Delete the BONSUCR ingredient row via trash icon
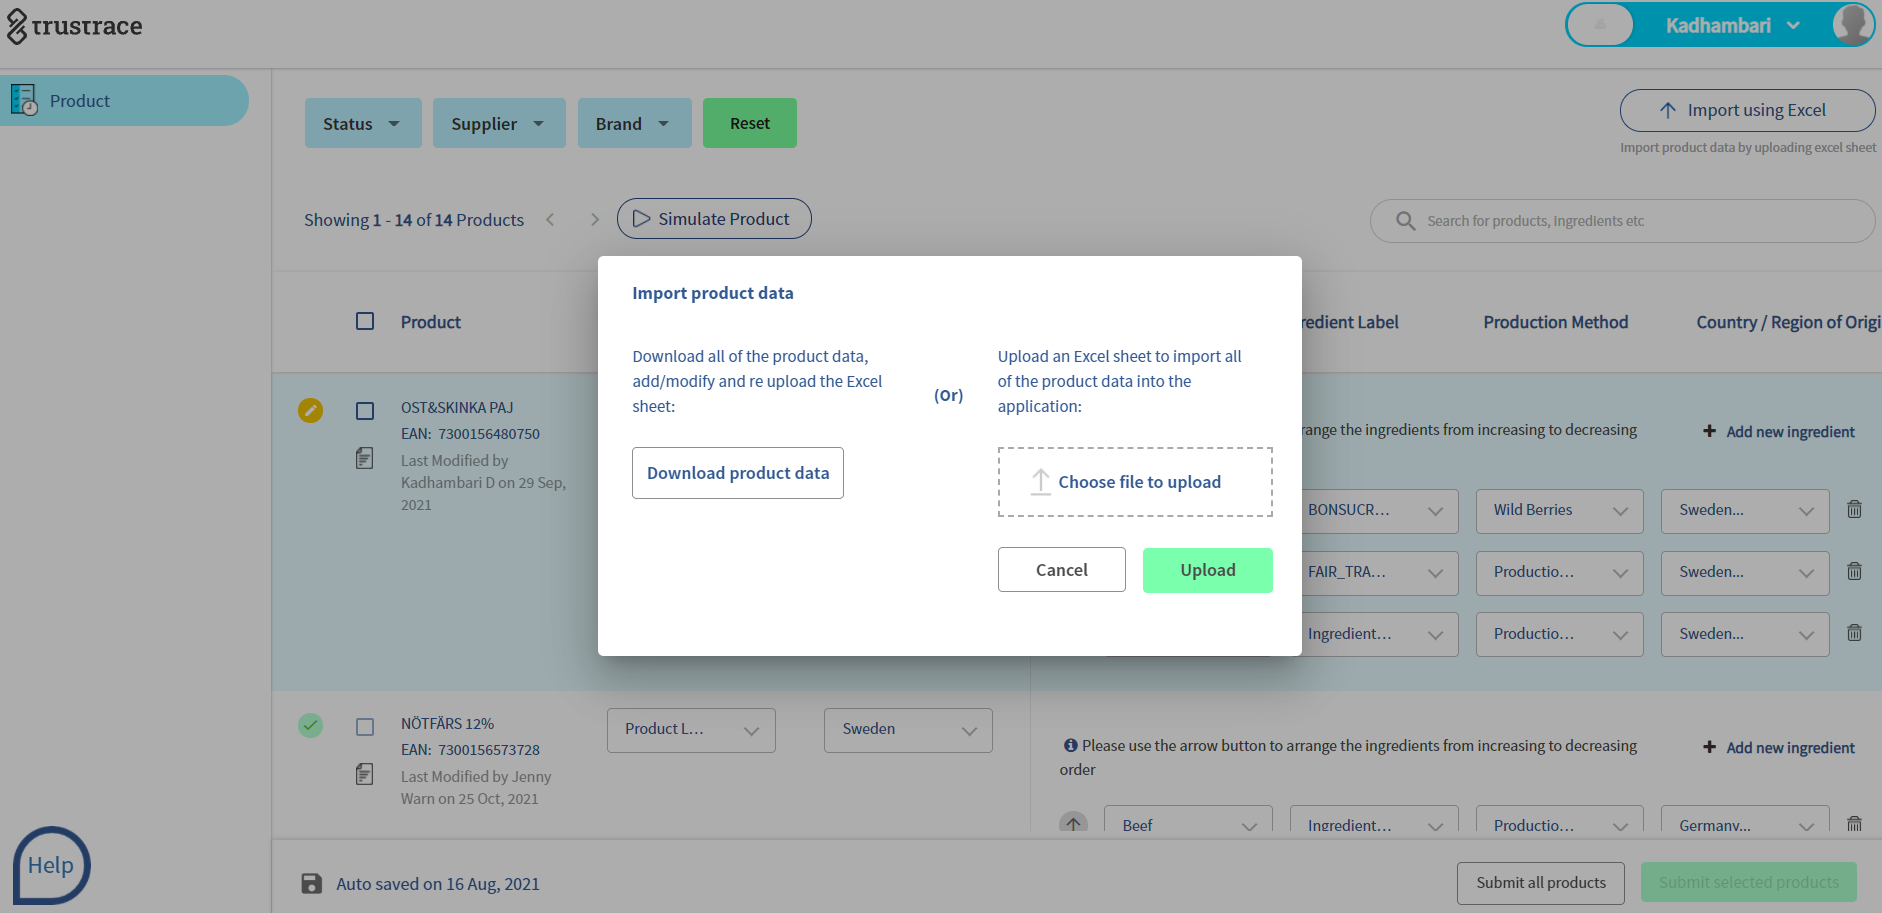This screenshot has width=1882, height=913. point(1854,510)
